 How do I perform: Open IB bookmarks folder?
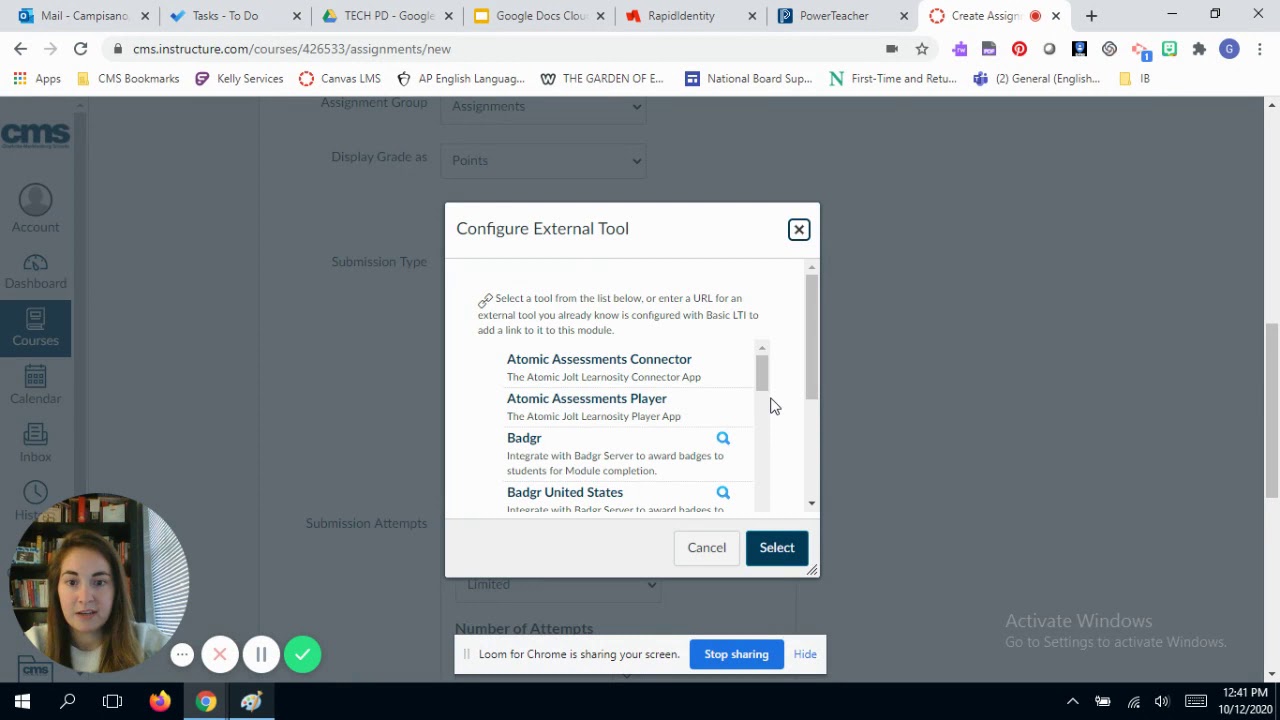point(1134,79)
